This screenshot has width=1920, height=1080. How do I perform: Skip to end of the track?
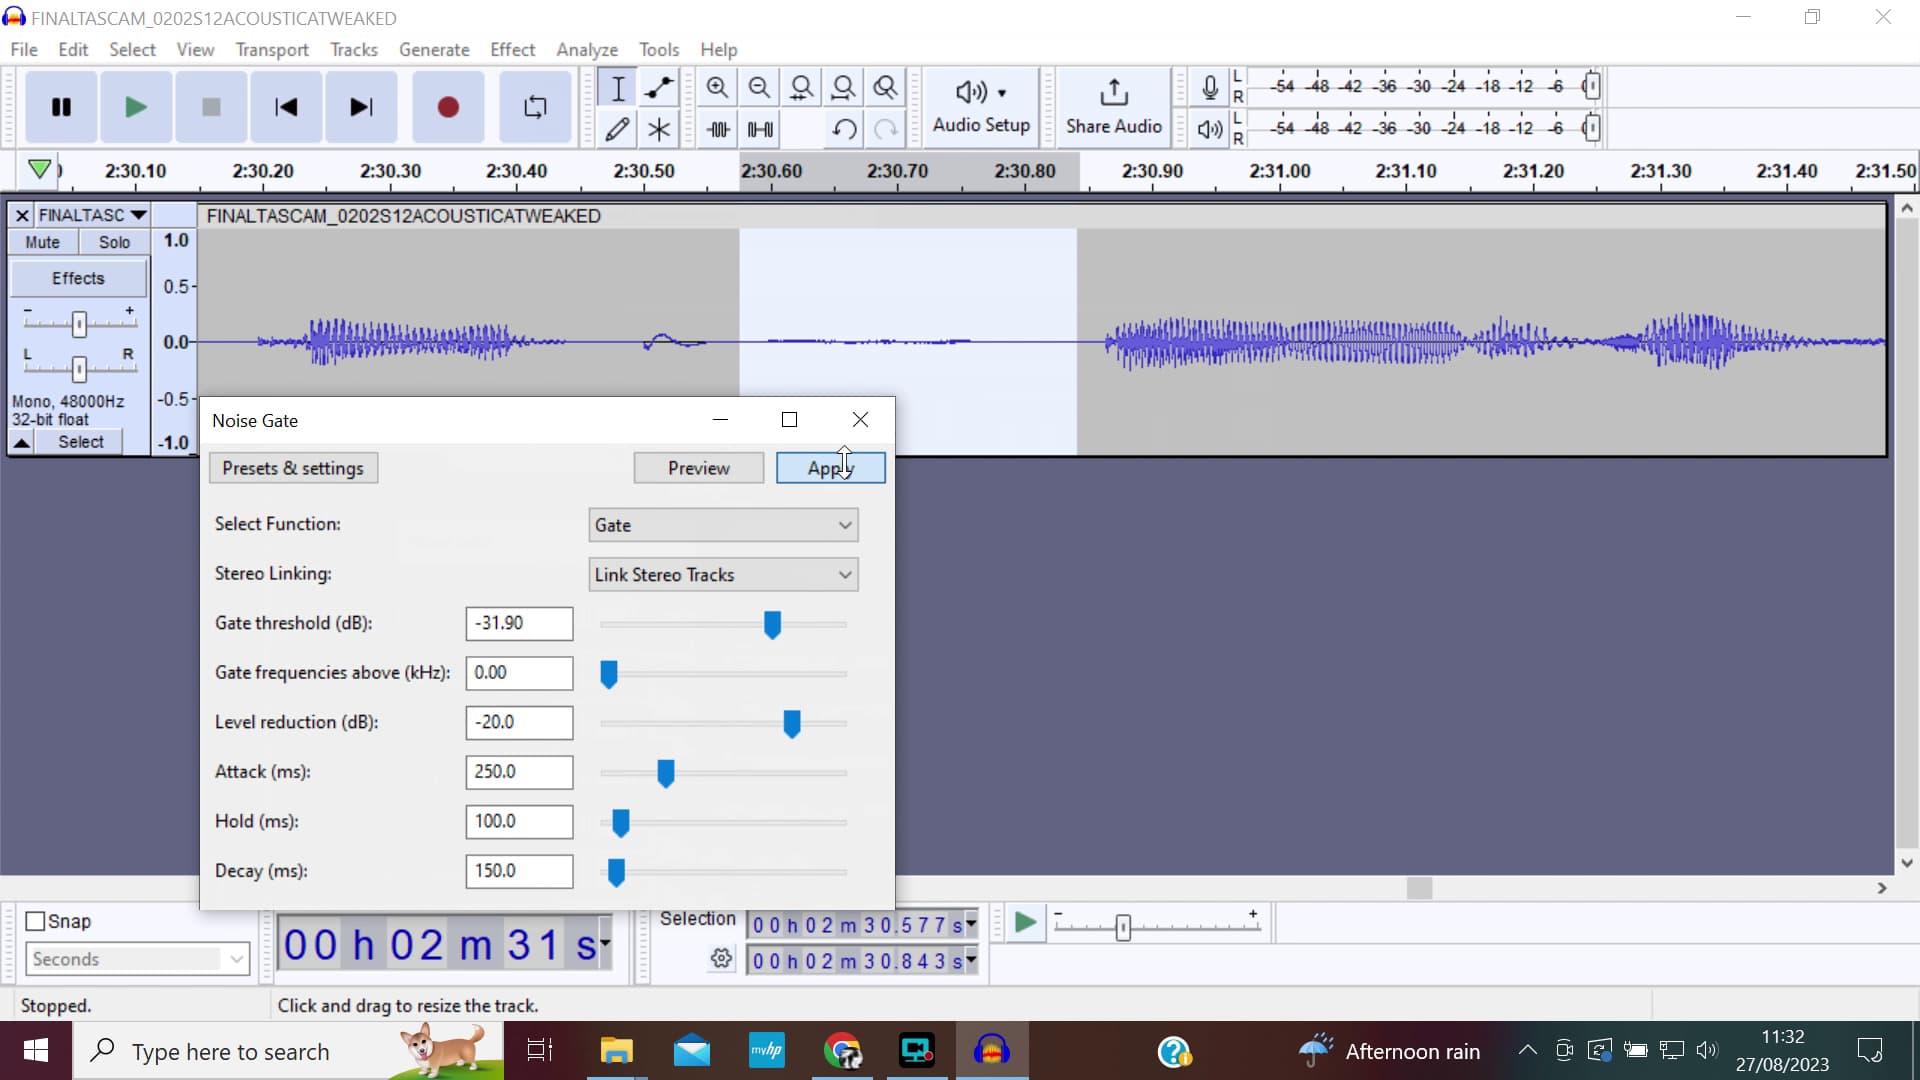pyautogui.click(x=361, y=107)
